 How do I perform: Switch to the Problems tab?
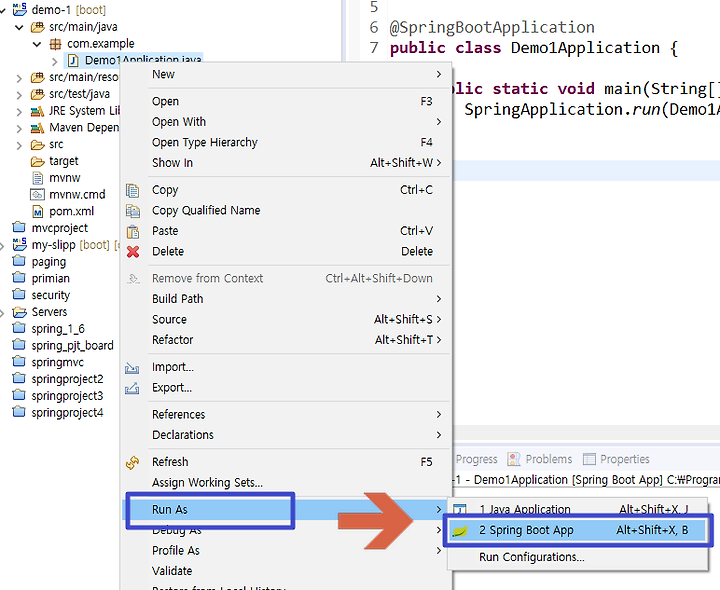pyautogui.click(x=540, y=459)
